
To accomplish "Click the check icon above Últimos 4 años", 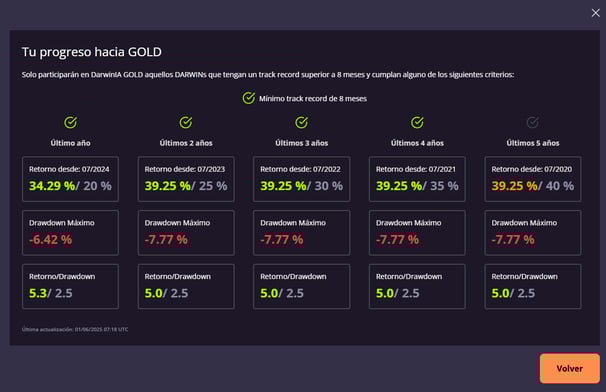I will coord(417,123).
